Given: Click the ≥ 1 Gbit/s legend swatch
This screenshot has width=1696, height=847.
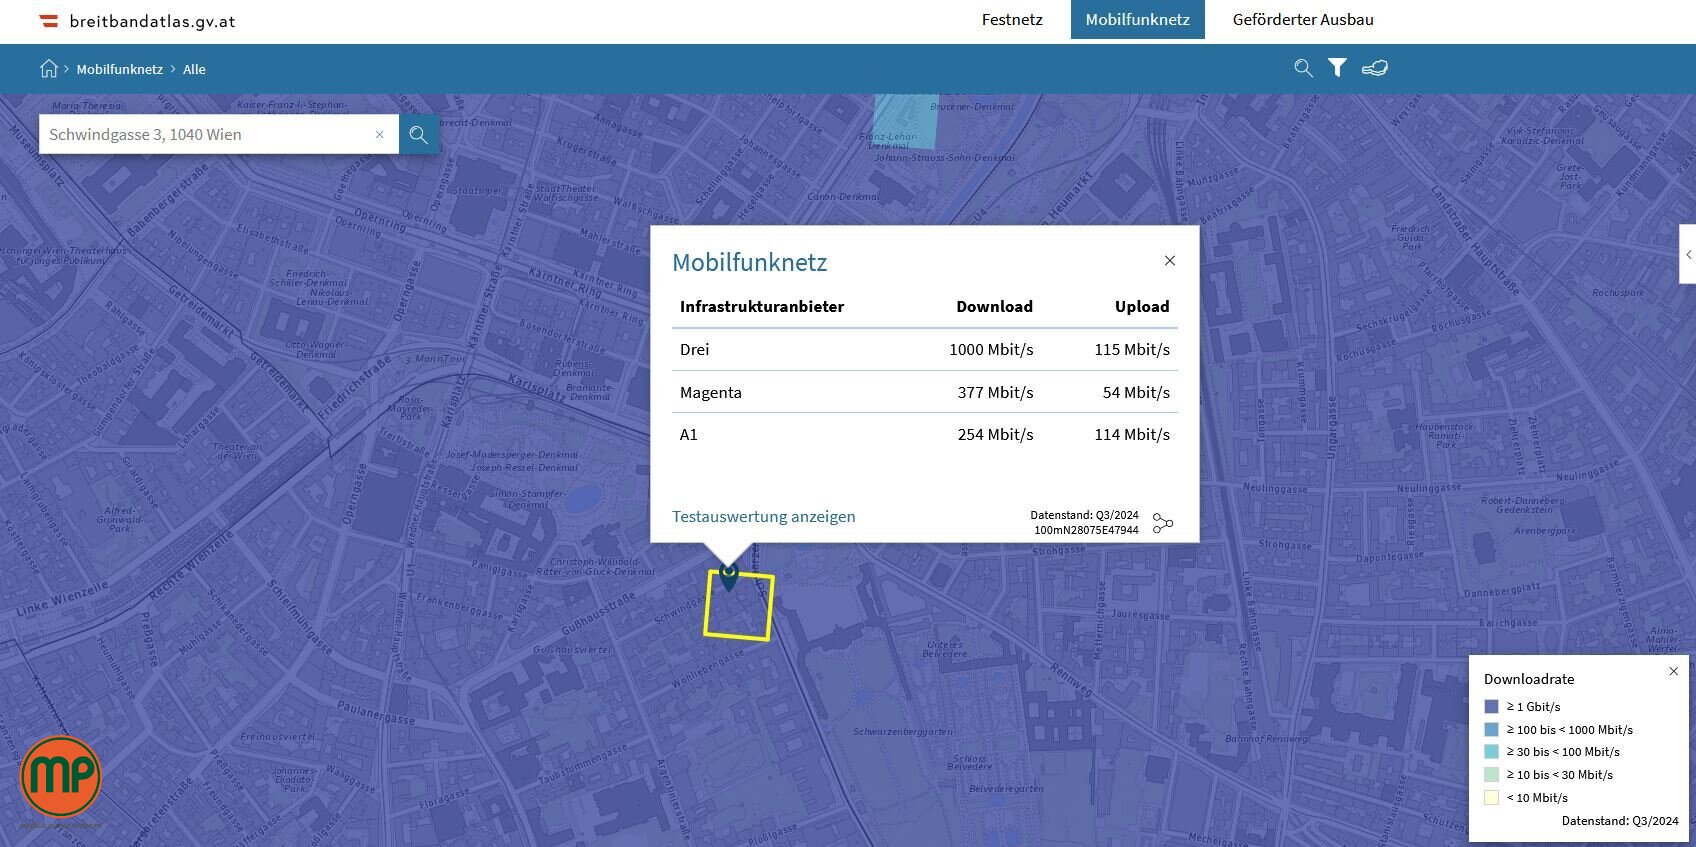Looking at the screenshot, I should (x=1491, y=707).
